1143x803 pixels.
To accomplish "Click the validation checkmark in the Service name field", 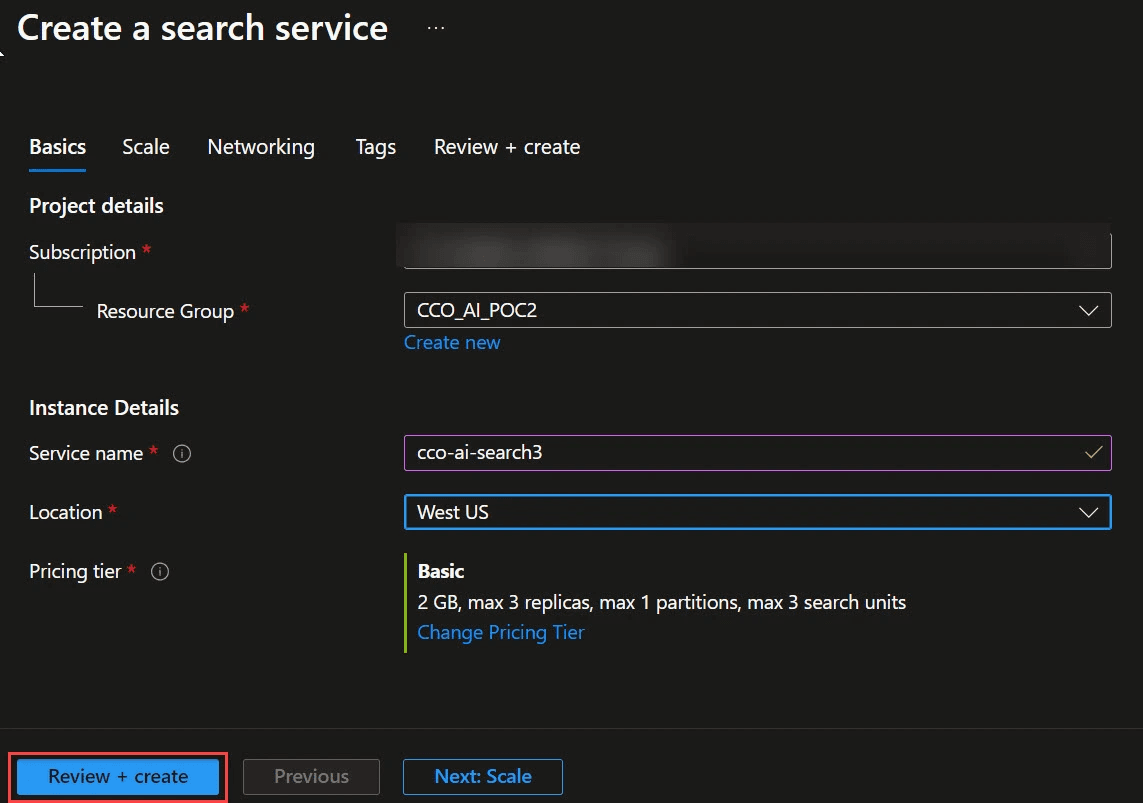I will point(1094,452).
